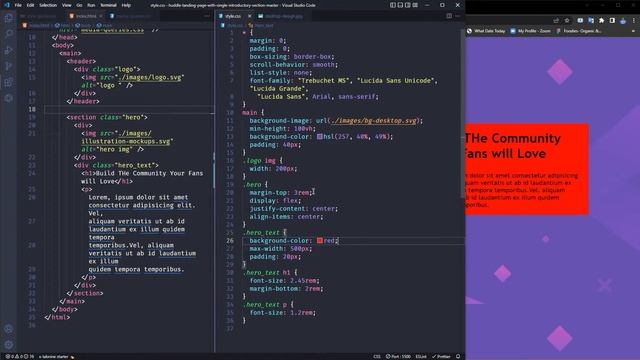Open the What Date Today bookmark
The height and width of the screenshot is (360, 640).
(x=486, y=31)
